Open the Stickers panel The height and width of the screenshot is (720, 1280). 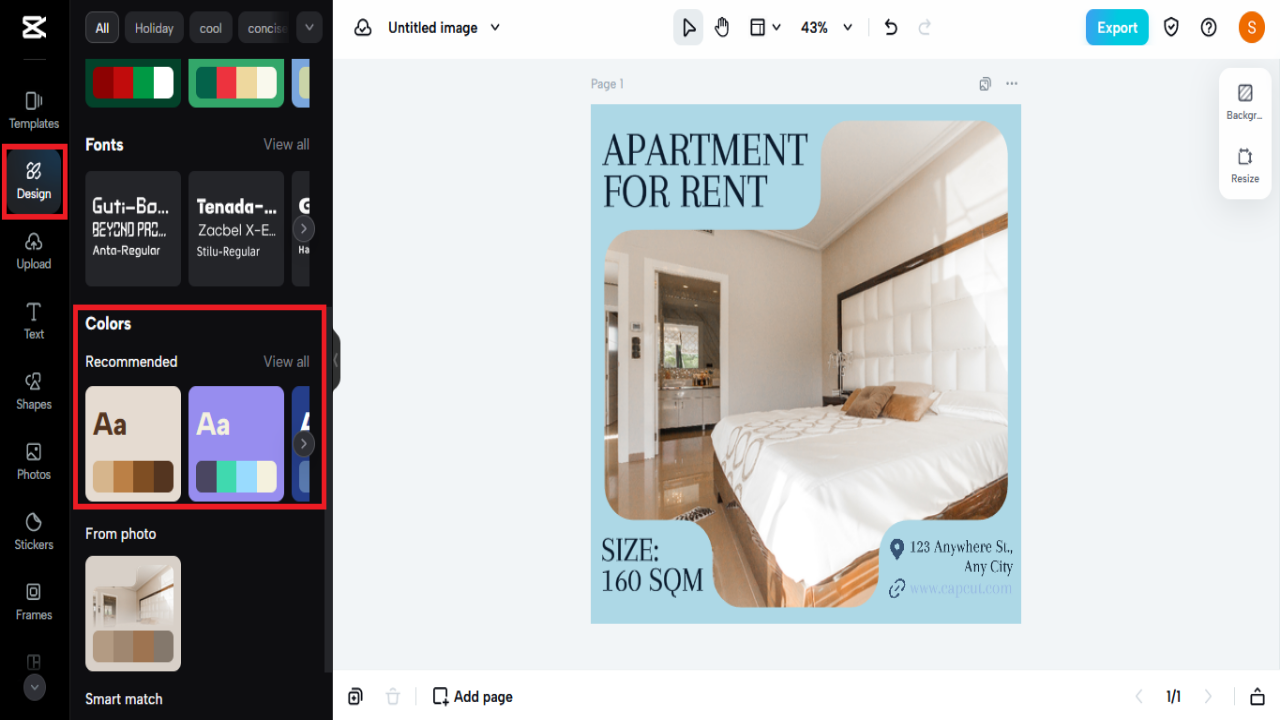pos(34,531)
